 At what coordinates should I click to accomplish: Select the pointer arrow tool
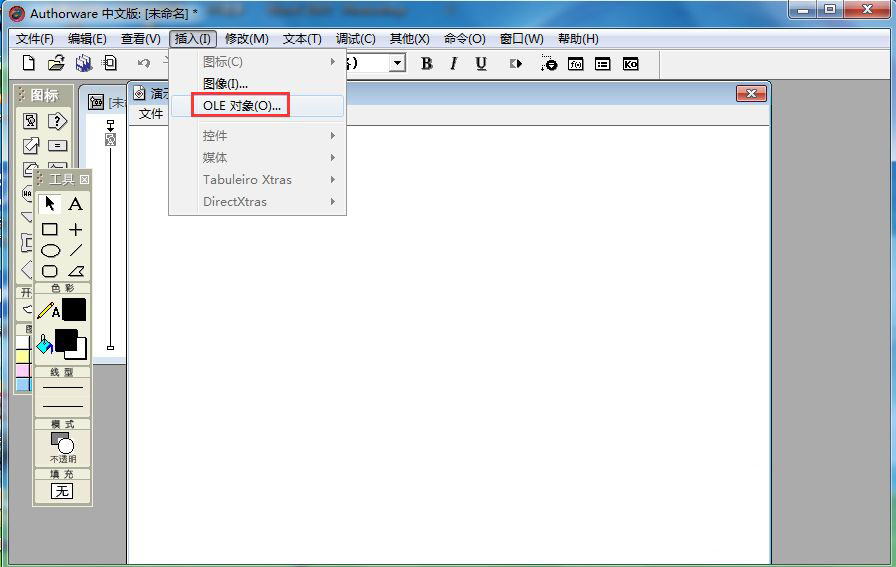[x=50, y=204]
